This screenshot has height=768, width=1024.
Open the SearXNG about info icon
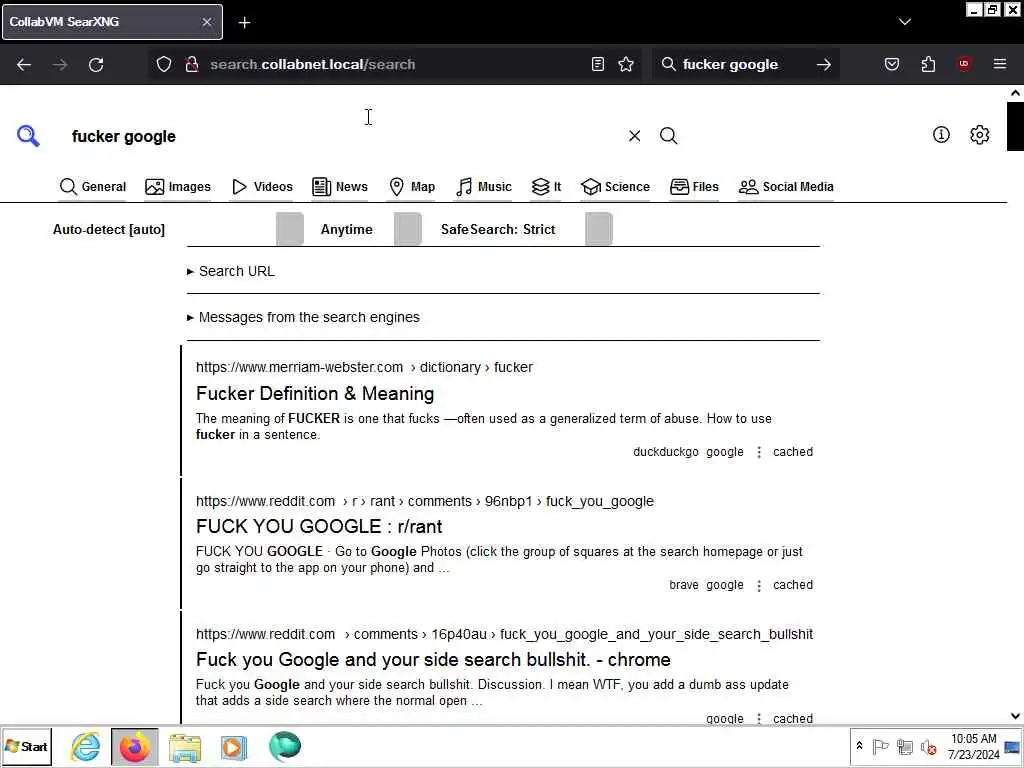(941, 135)
